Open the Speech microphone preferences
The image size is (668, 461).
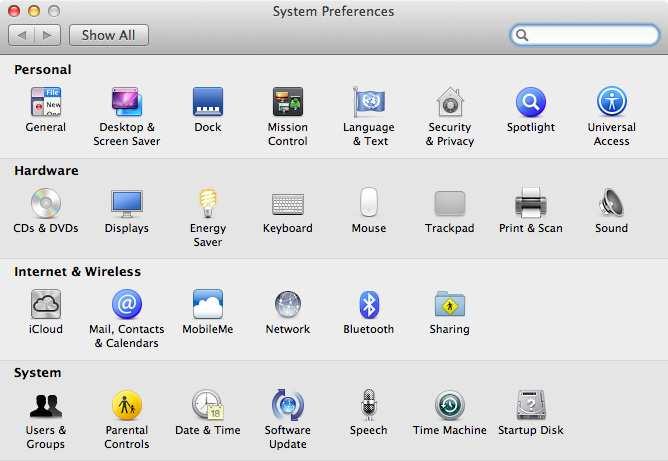(x=369, y=405)
